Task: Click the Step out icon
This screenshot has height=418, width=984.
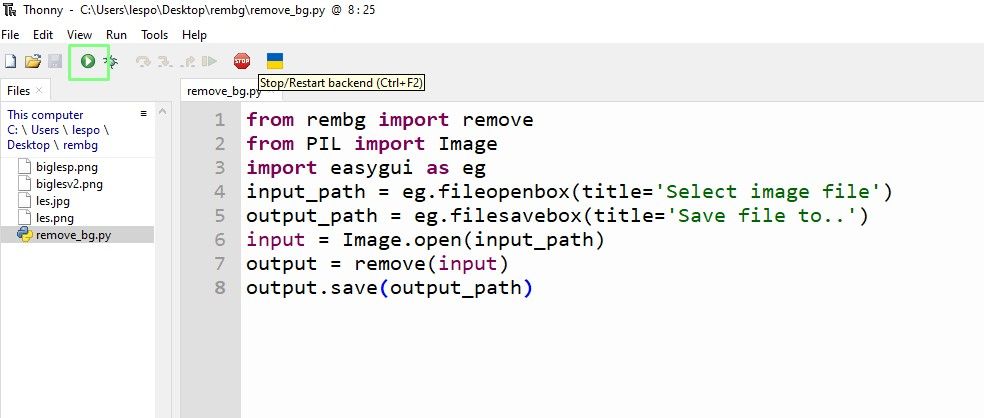Action: pos(187,61)
